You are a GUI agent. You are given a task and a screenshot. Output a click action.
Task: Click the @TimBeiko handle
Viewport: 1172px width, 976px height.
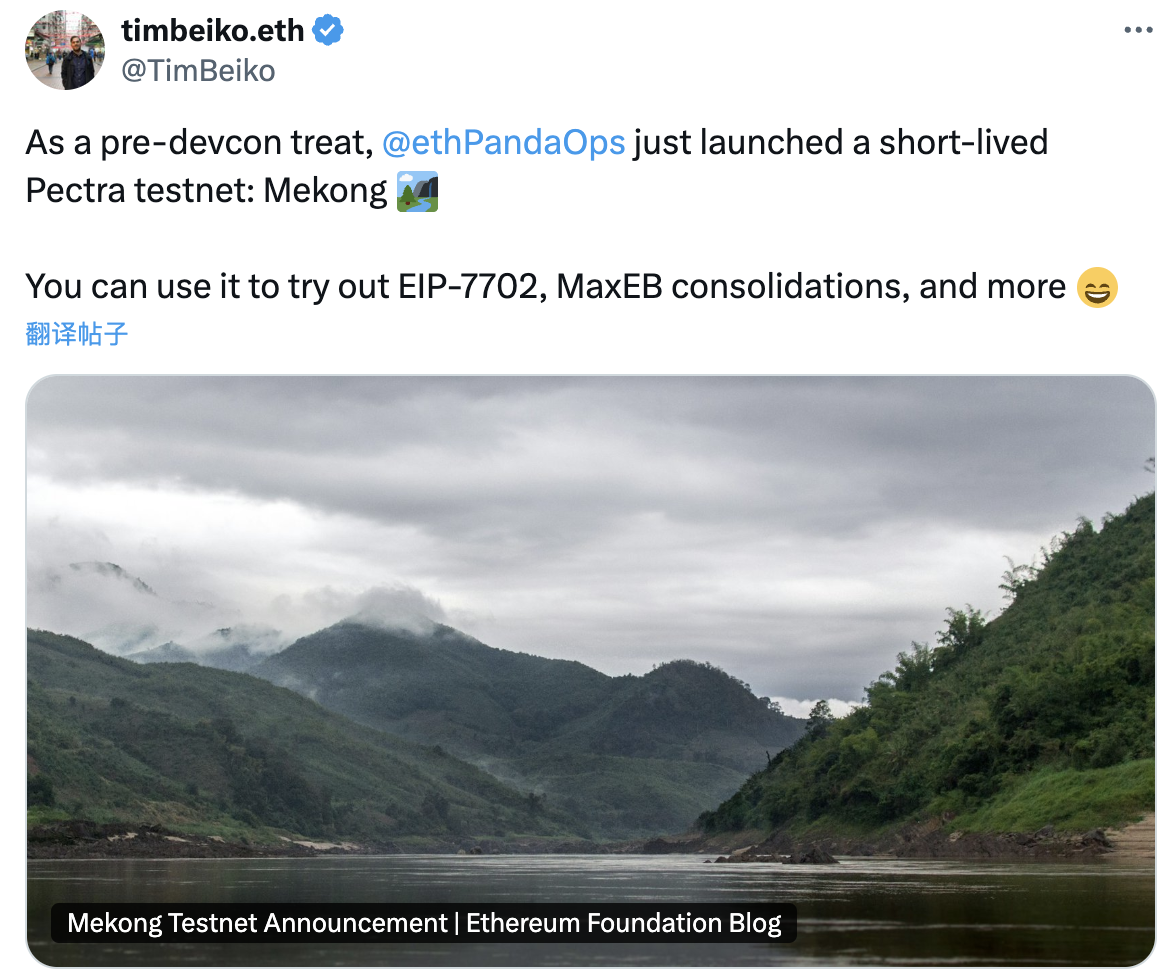coord(197,71)
